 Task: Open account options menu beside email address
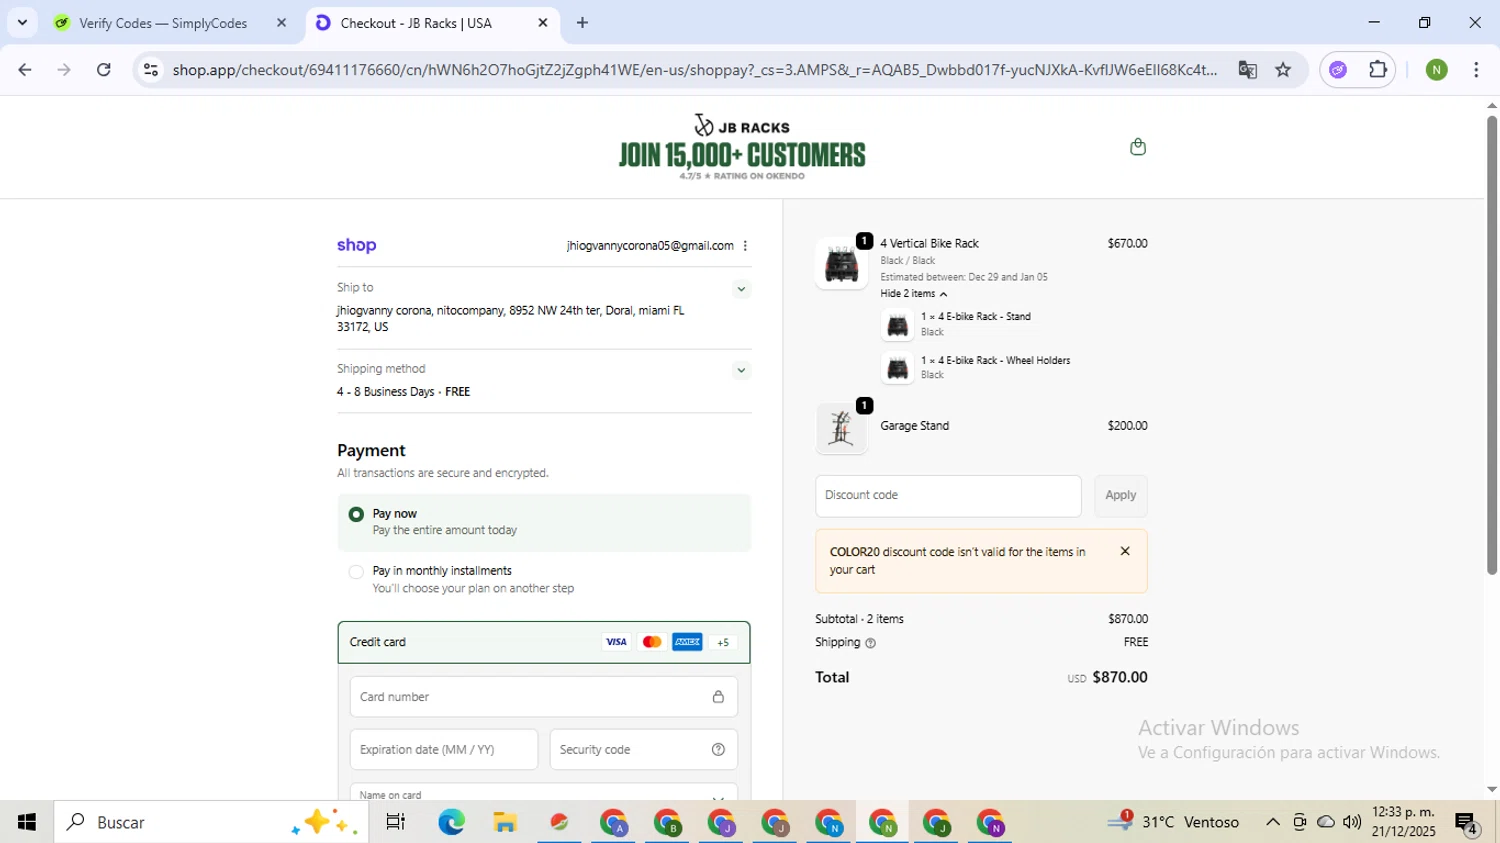pos(745,246)
